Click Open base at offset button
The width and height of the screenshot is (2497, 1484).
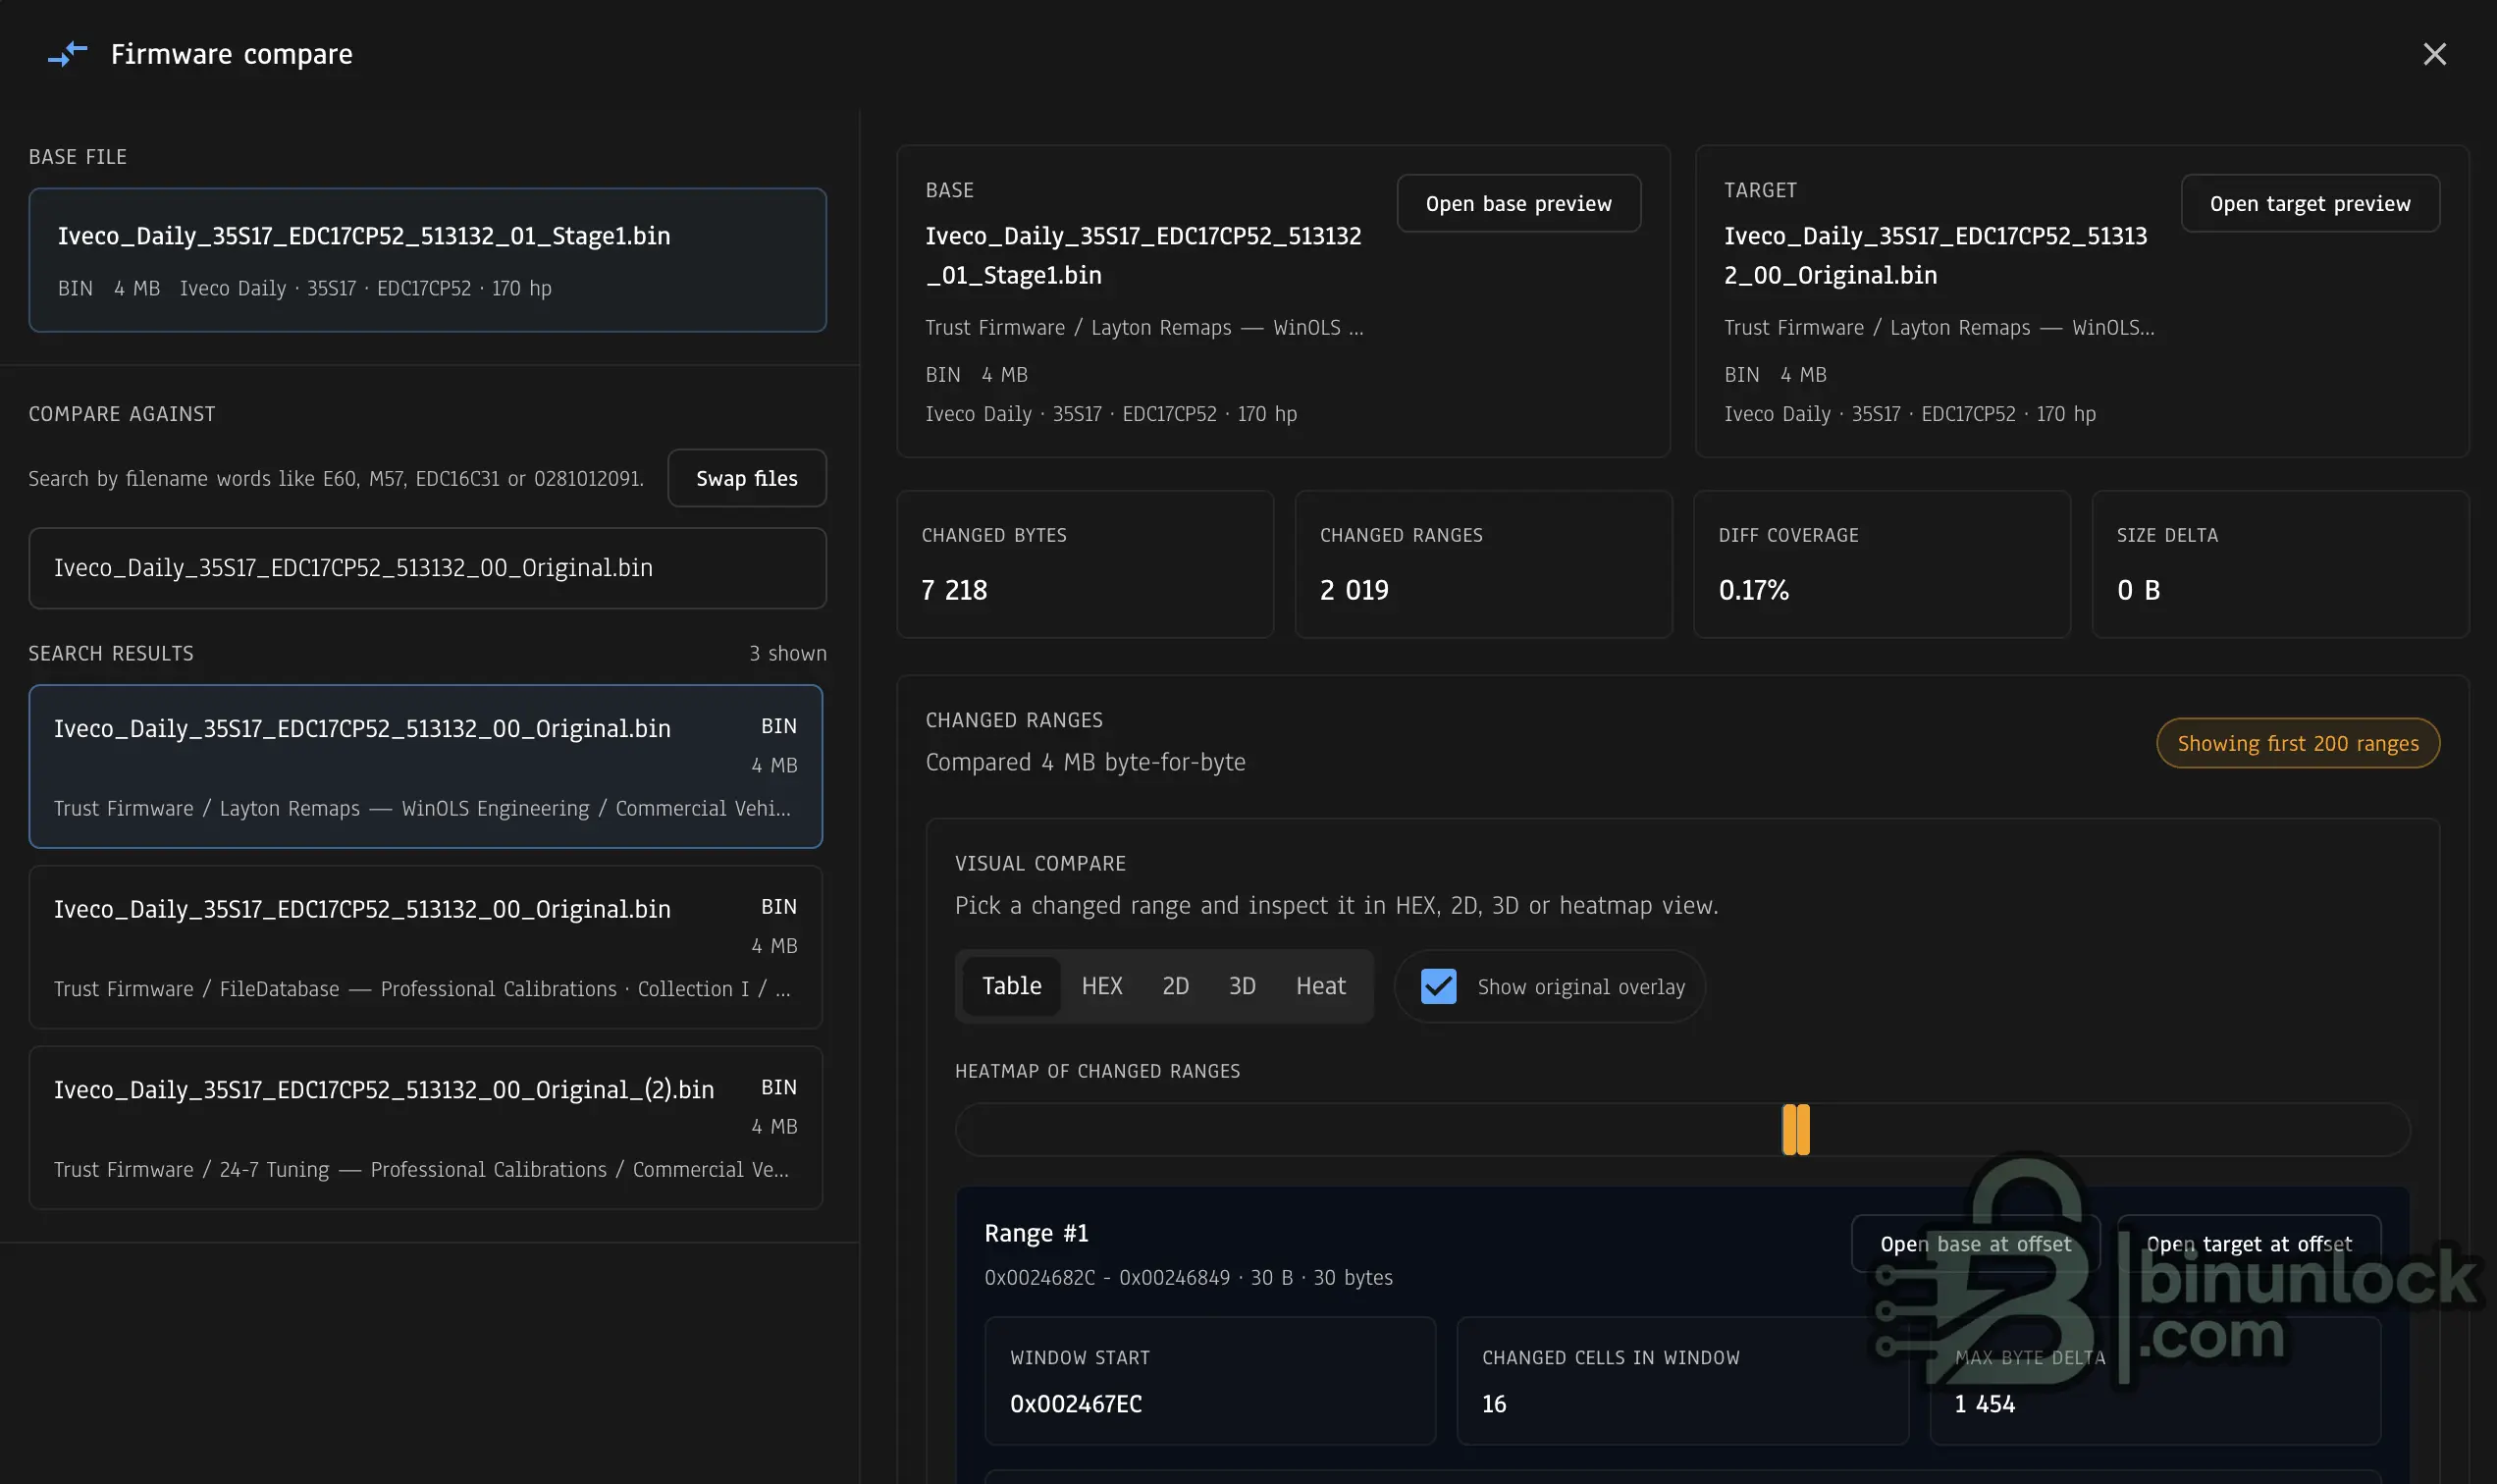[x=1975, y=1243]
